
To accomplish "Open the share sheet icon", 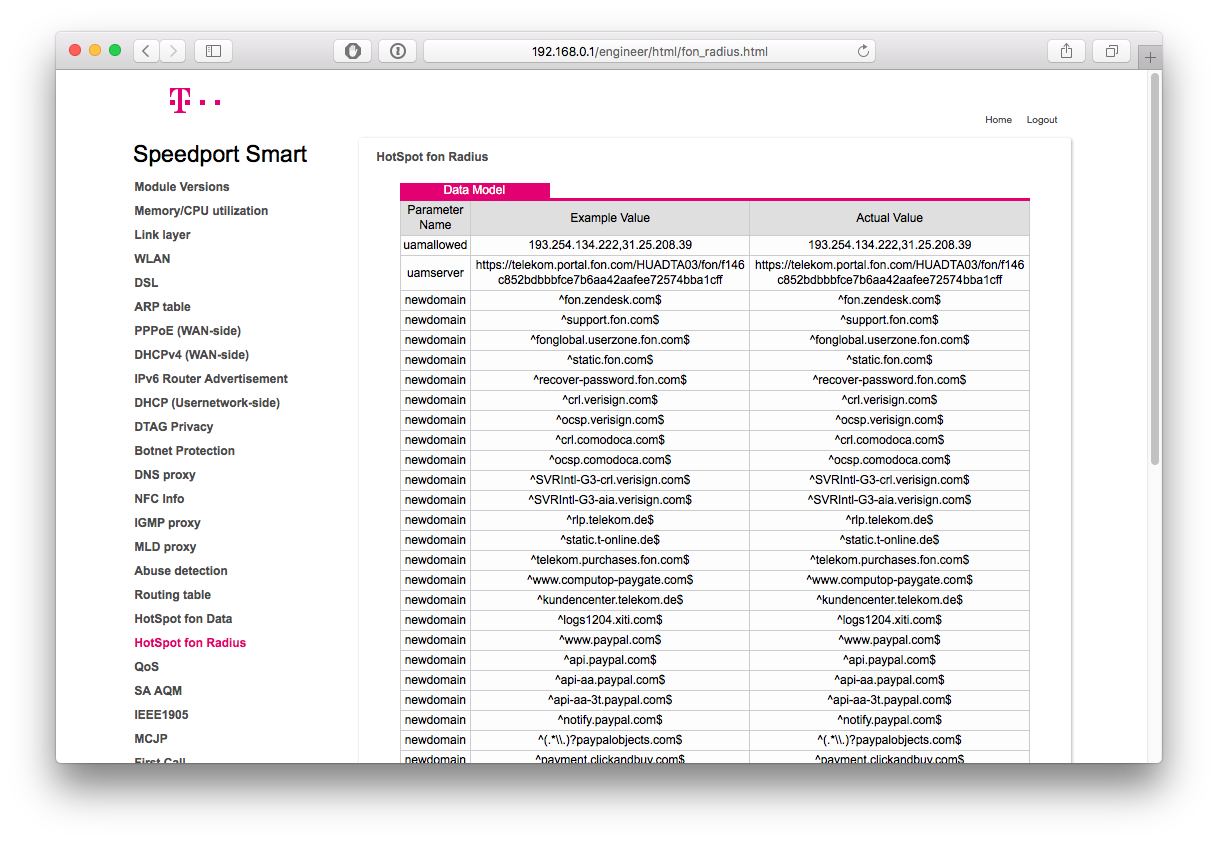I will [x=1066, y=50].
